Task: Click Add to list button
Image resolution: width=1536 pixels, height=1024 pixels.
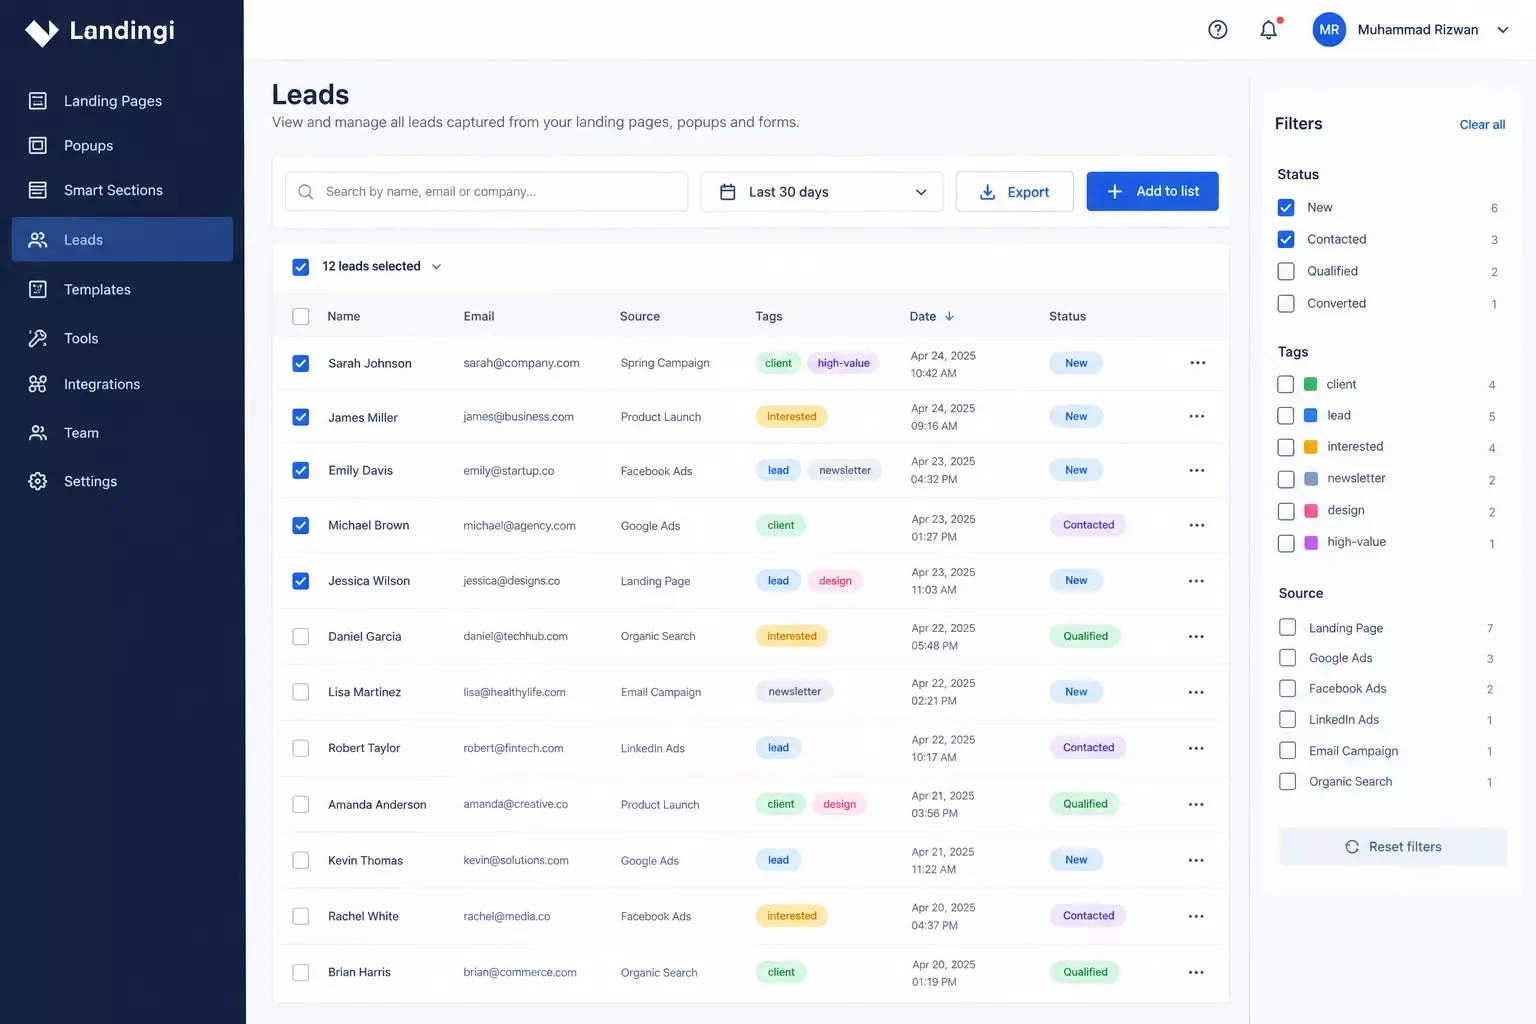Action: coord(1152,191)
